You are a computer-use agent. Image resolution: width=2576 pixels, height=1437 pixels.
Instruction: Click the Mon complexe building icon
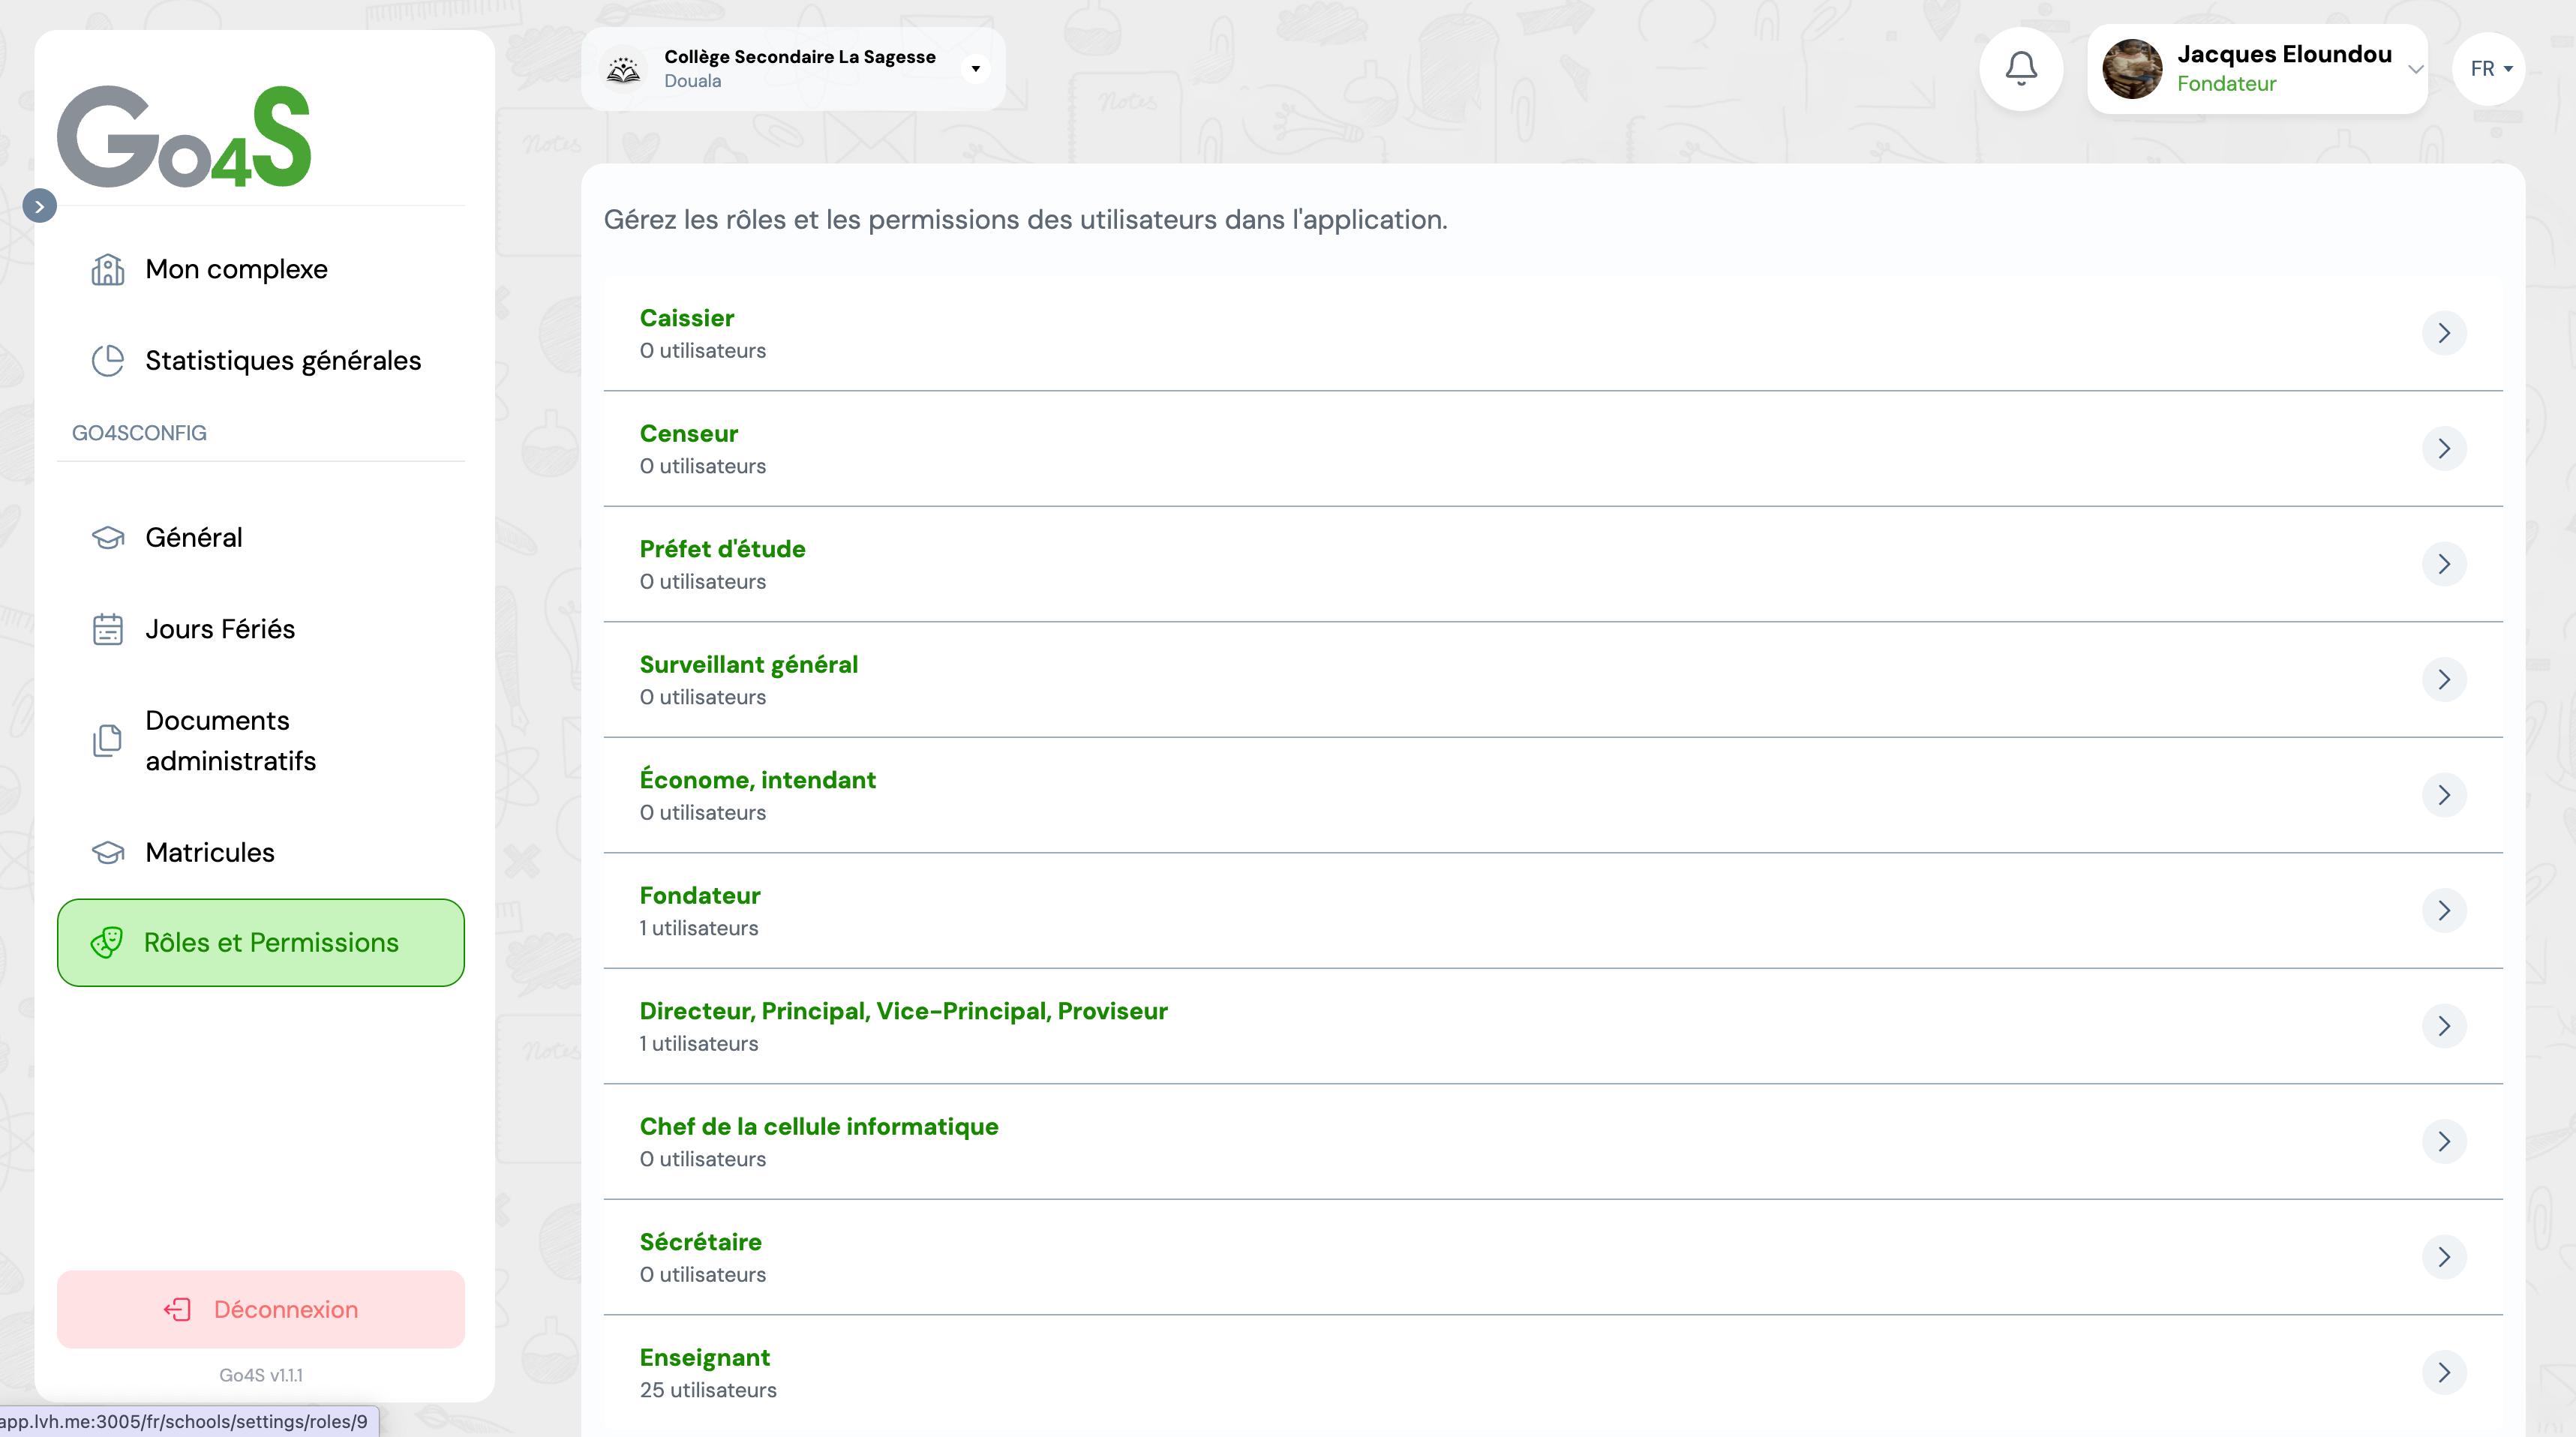(x=108, y=269)
